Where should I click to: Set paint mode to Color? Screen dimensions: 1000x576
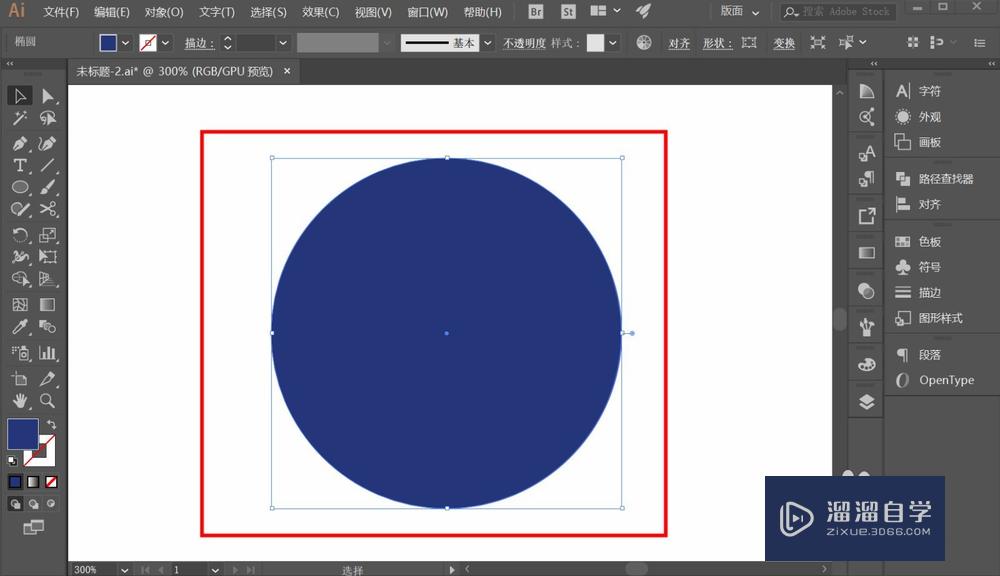click(15, 482)
